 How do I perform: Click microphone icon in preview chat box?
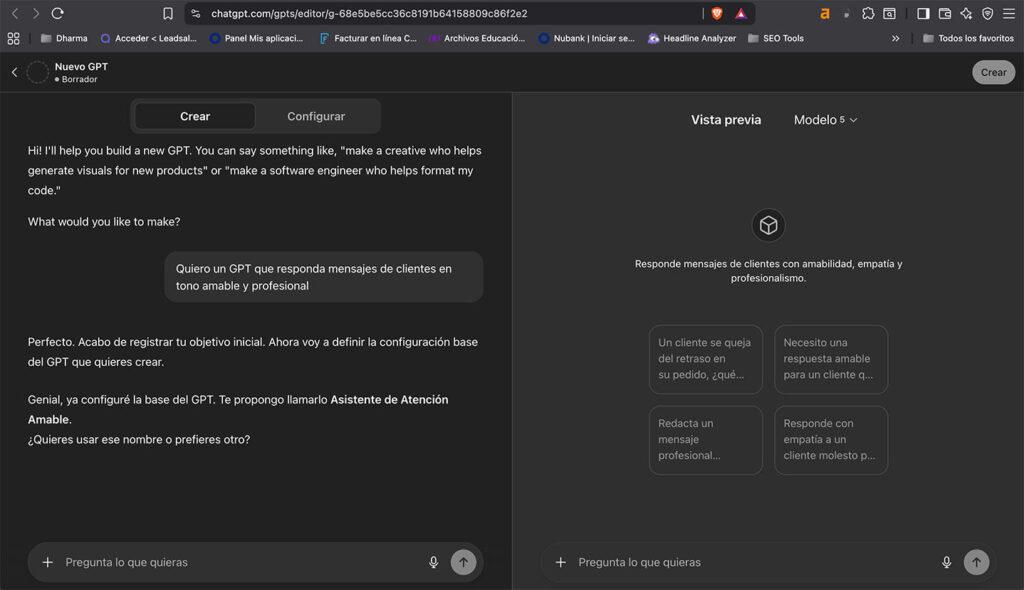(946, 562)
